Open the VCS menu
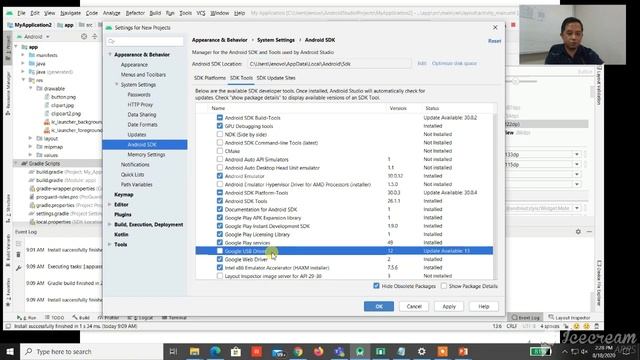640x360 pixels. pyautogui.click(x=201, y=13)
